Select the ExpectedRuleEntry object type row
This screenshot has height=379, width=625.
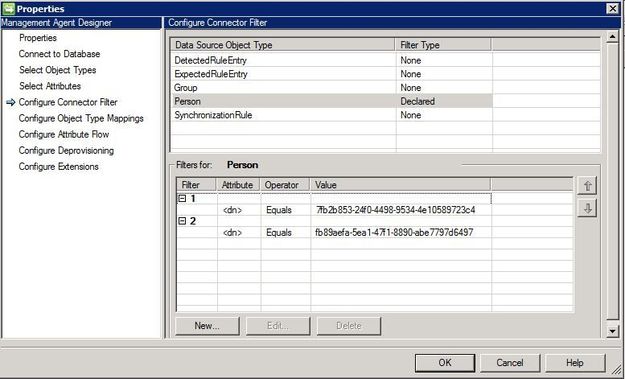(332, 74)
